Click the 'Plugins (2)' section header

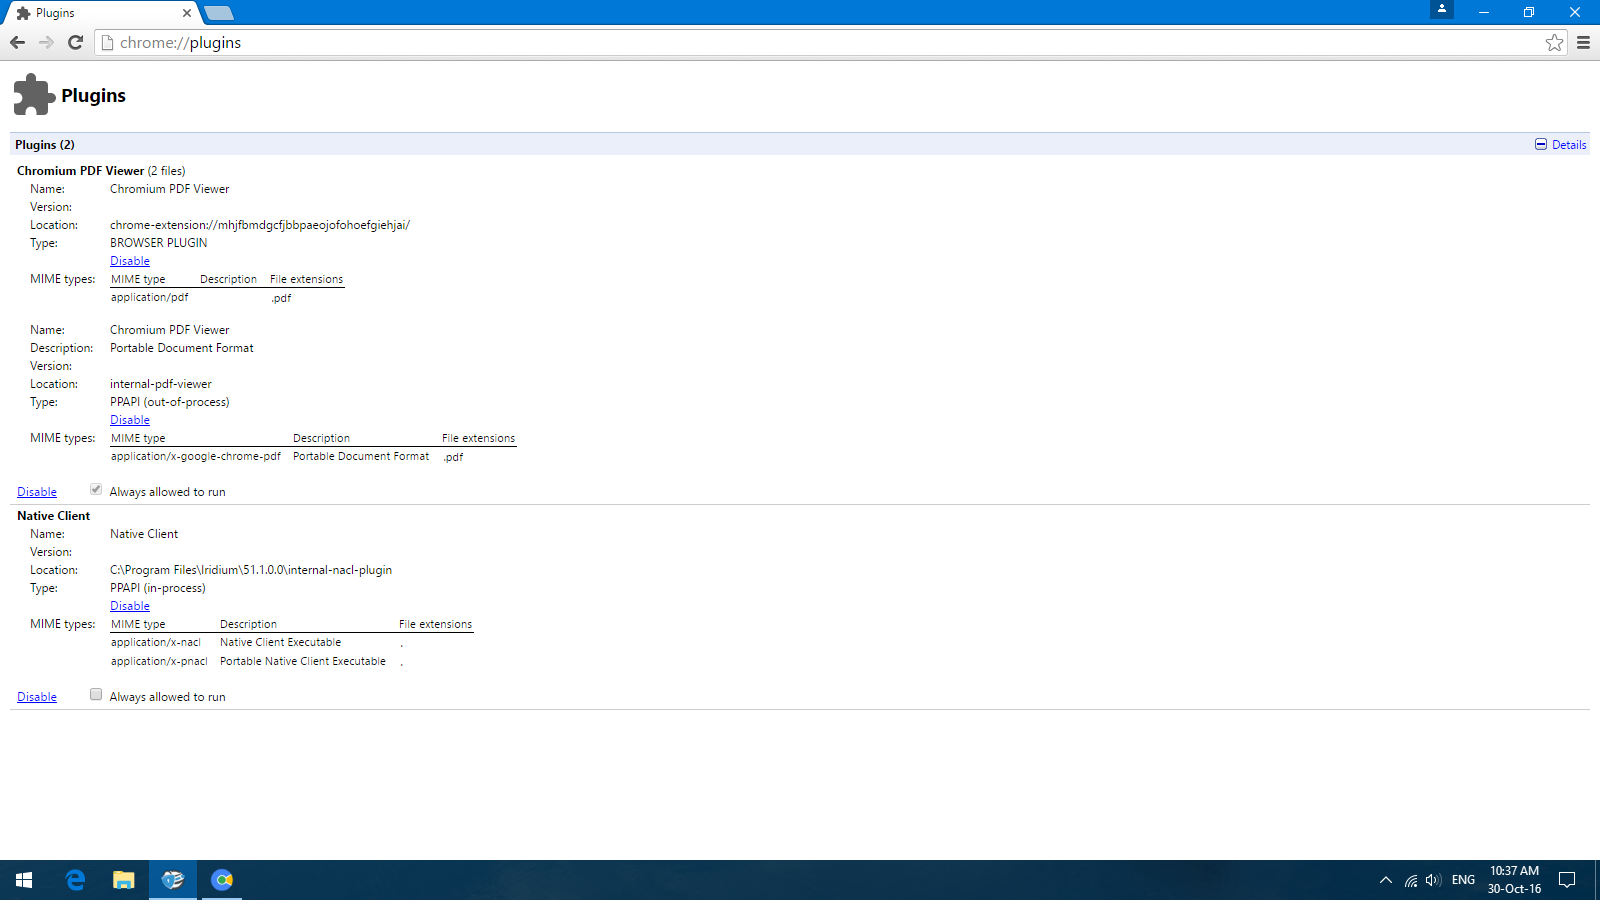[45, 145]
